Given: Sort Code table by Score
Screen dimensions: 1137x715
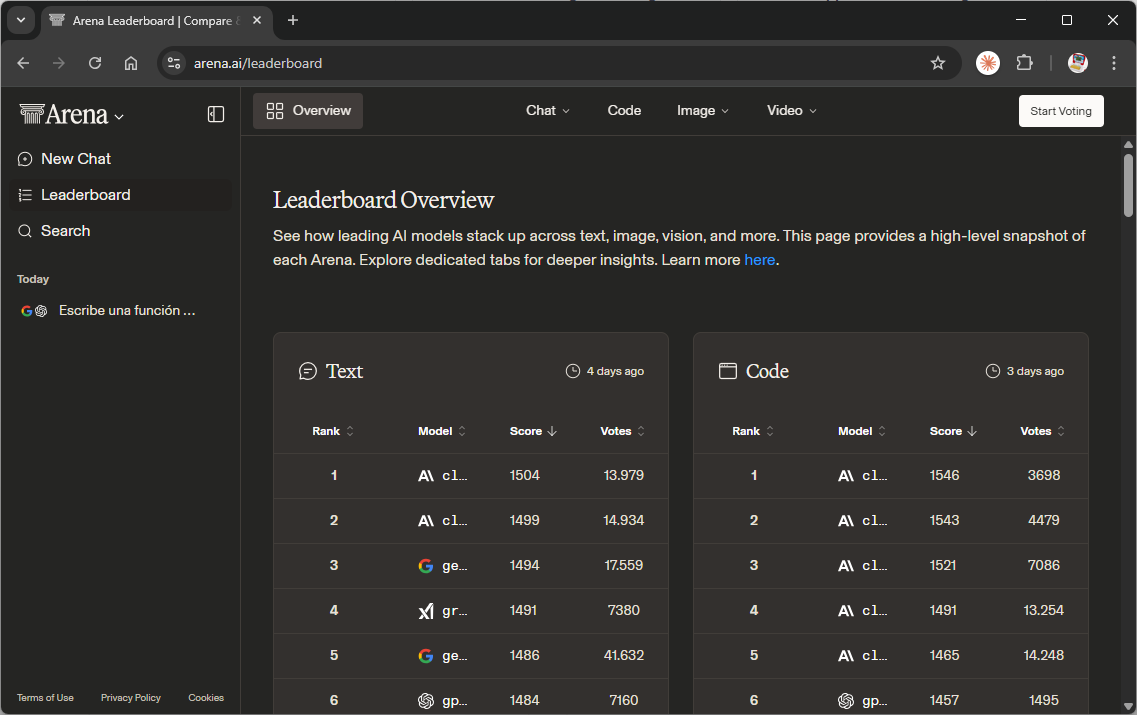Looking at the screenshot, I should 953,431.
